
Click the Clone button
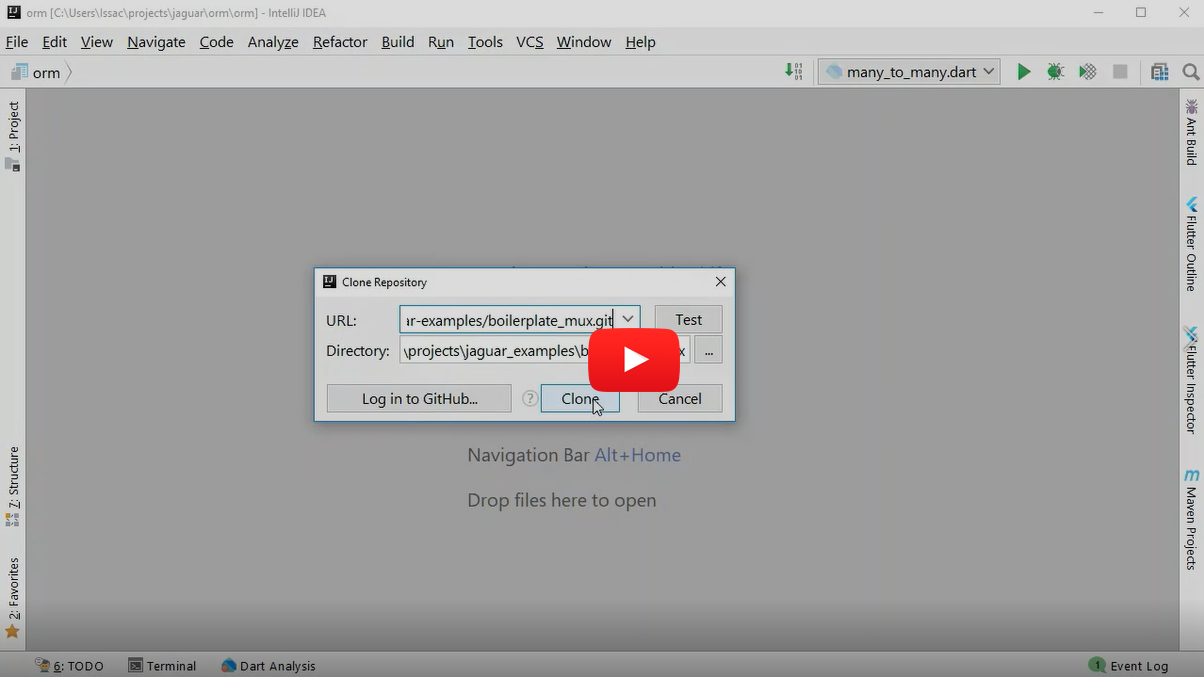580,399
